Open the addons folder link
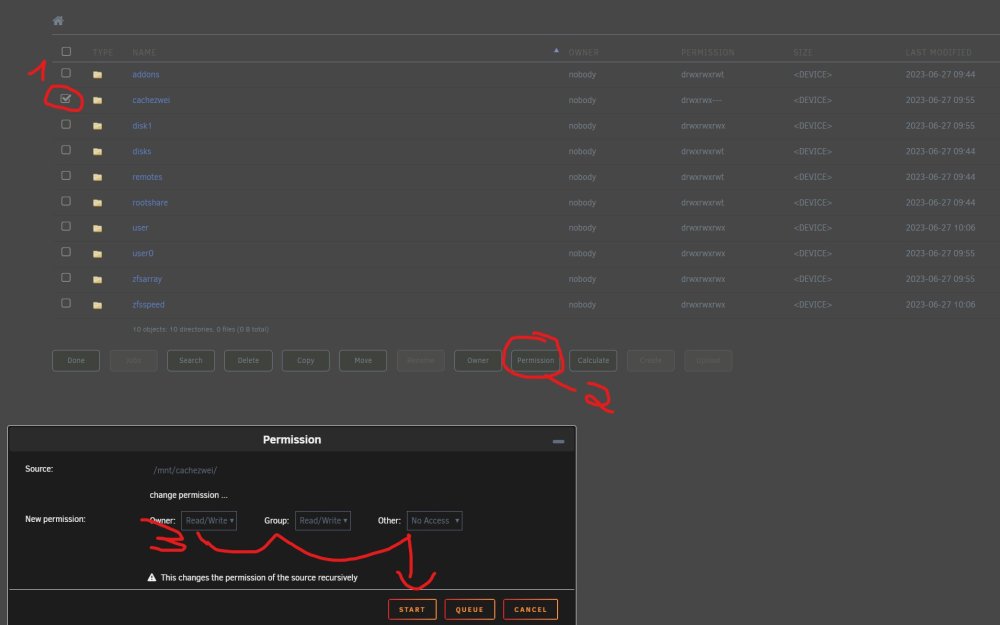 [x=146, y=75]
